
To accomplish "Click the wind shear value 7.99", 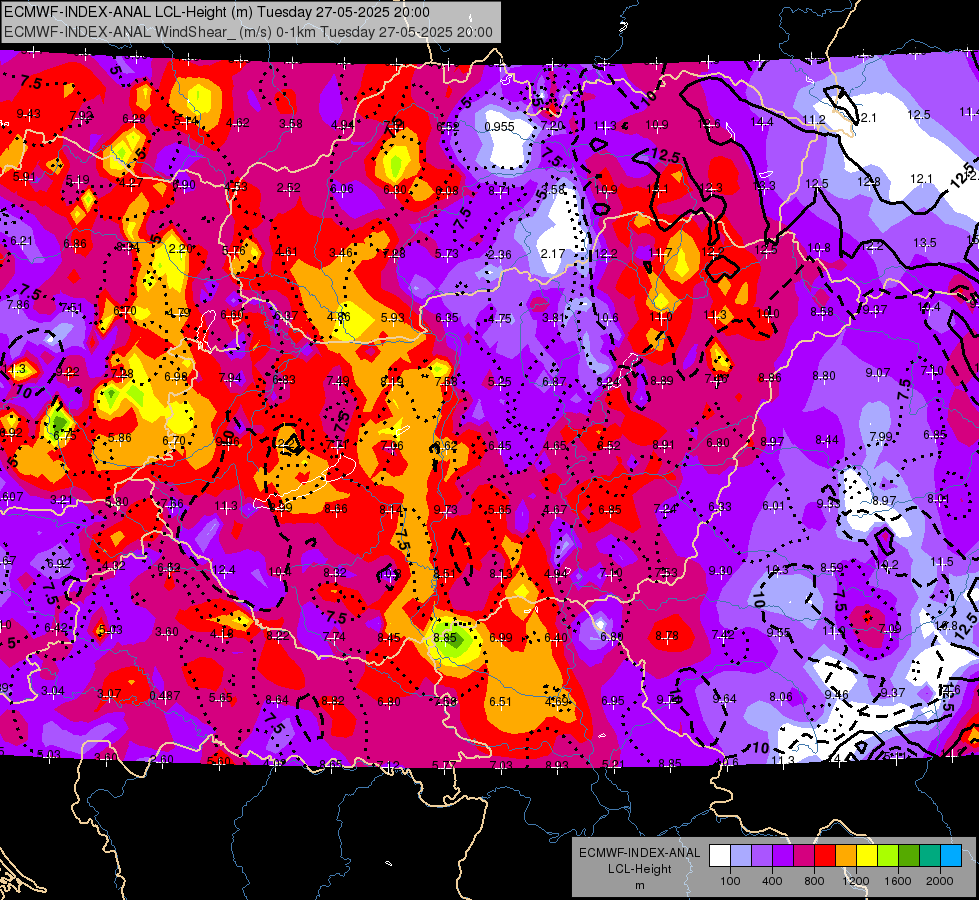I will point(880,437).
